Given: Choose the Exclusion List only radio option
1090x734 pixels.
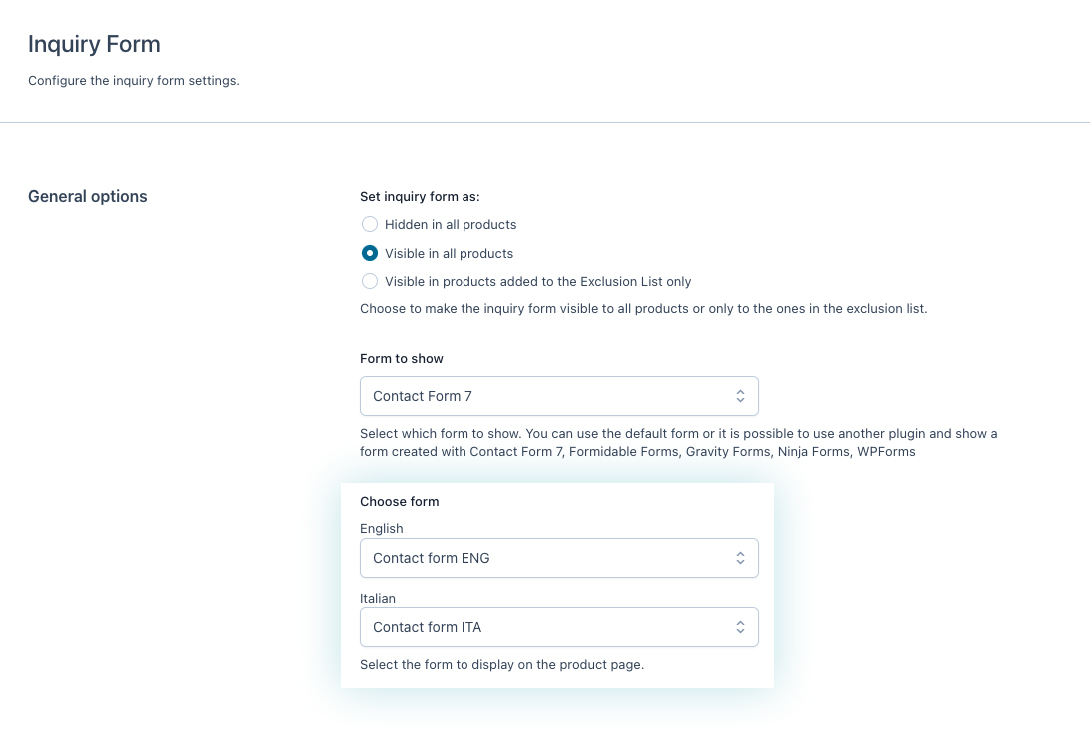Looking at the screenshot, I should 370,282.
